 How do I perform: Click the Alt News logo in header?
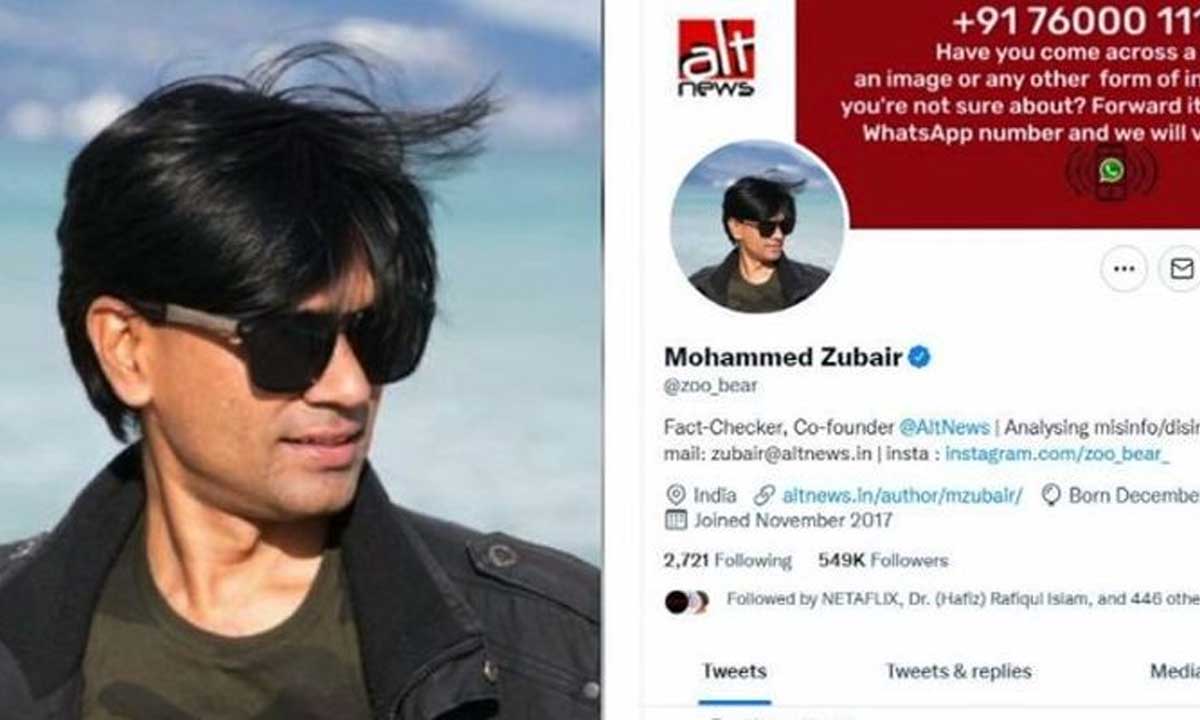coord(716,57)
